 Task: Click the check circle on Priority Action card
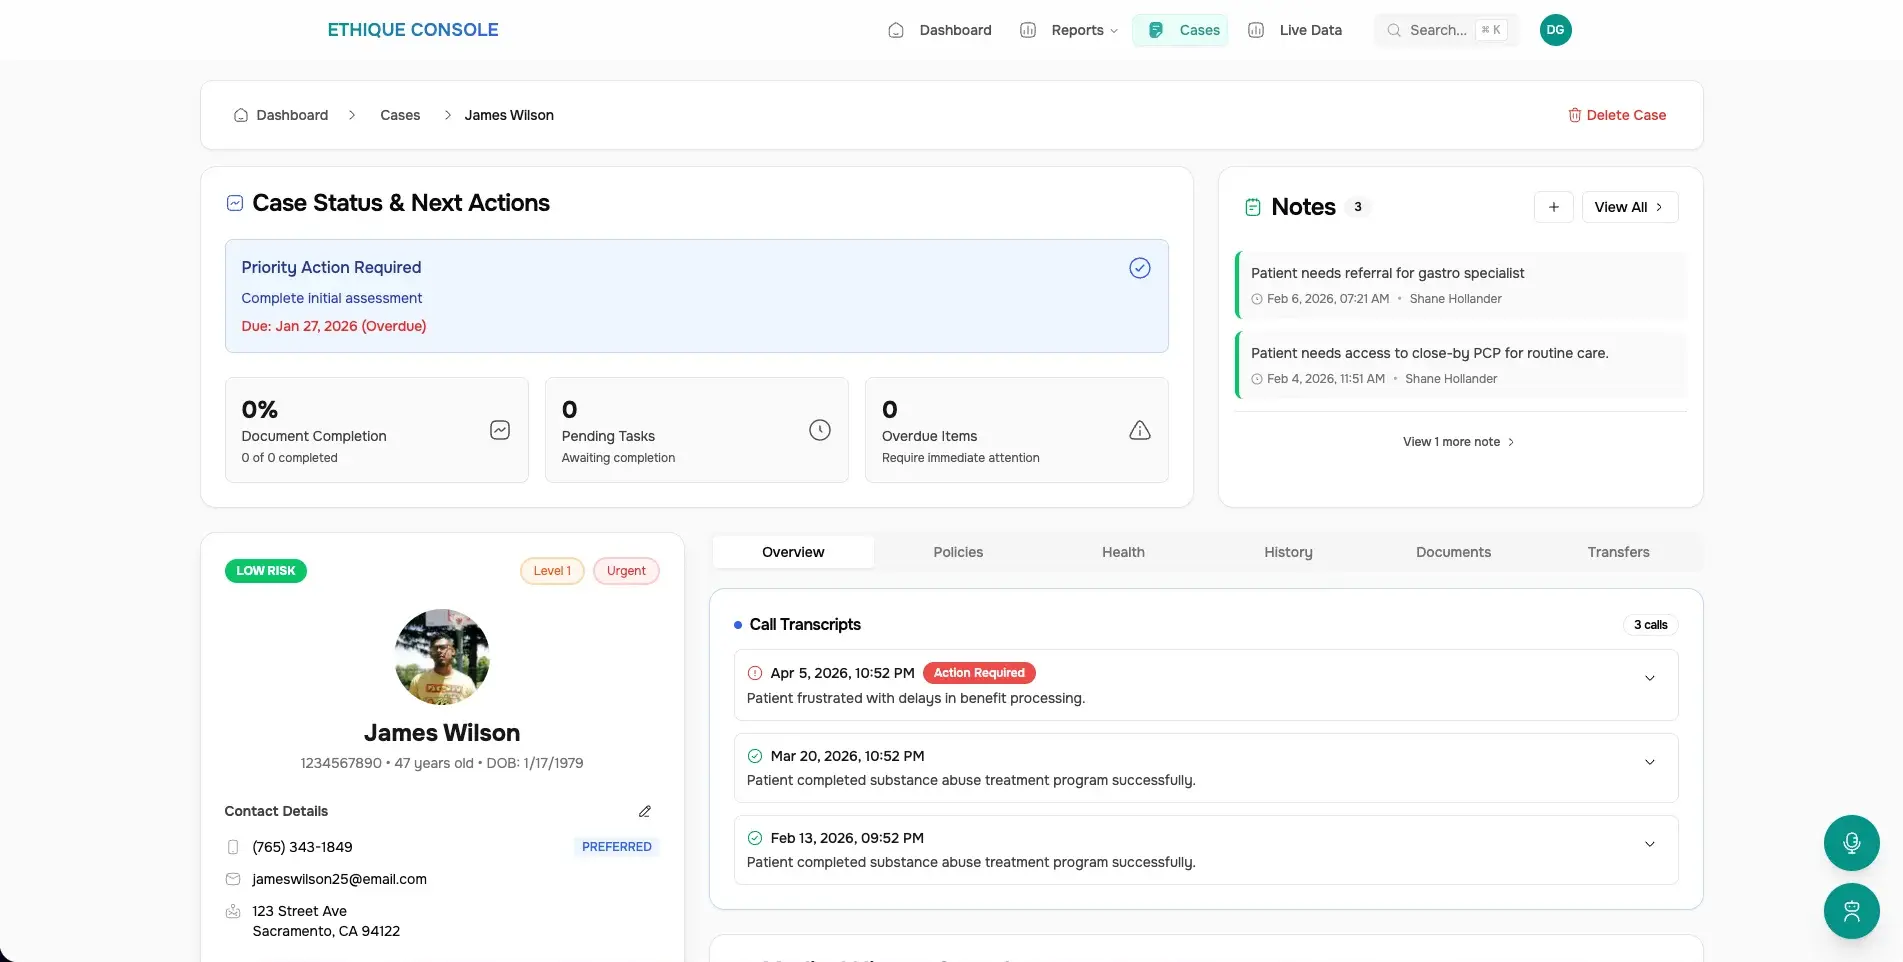[1139, 268]
